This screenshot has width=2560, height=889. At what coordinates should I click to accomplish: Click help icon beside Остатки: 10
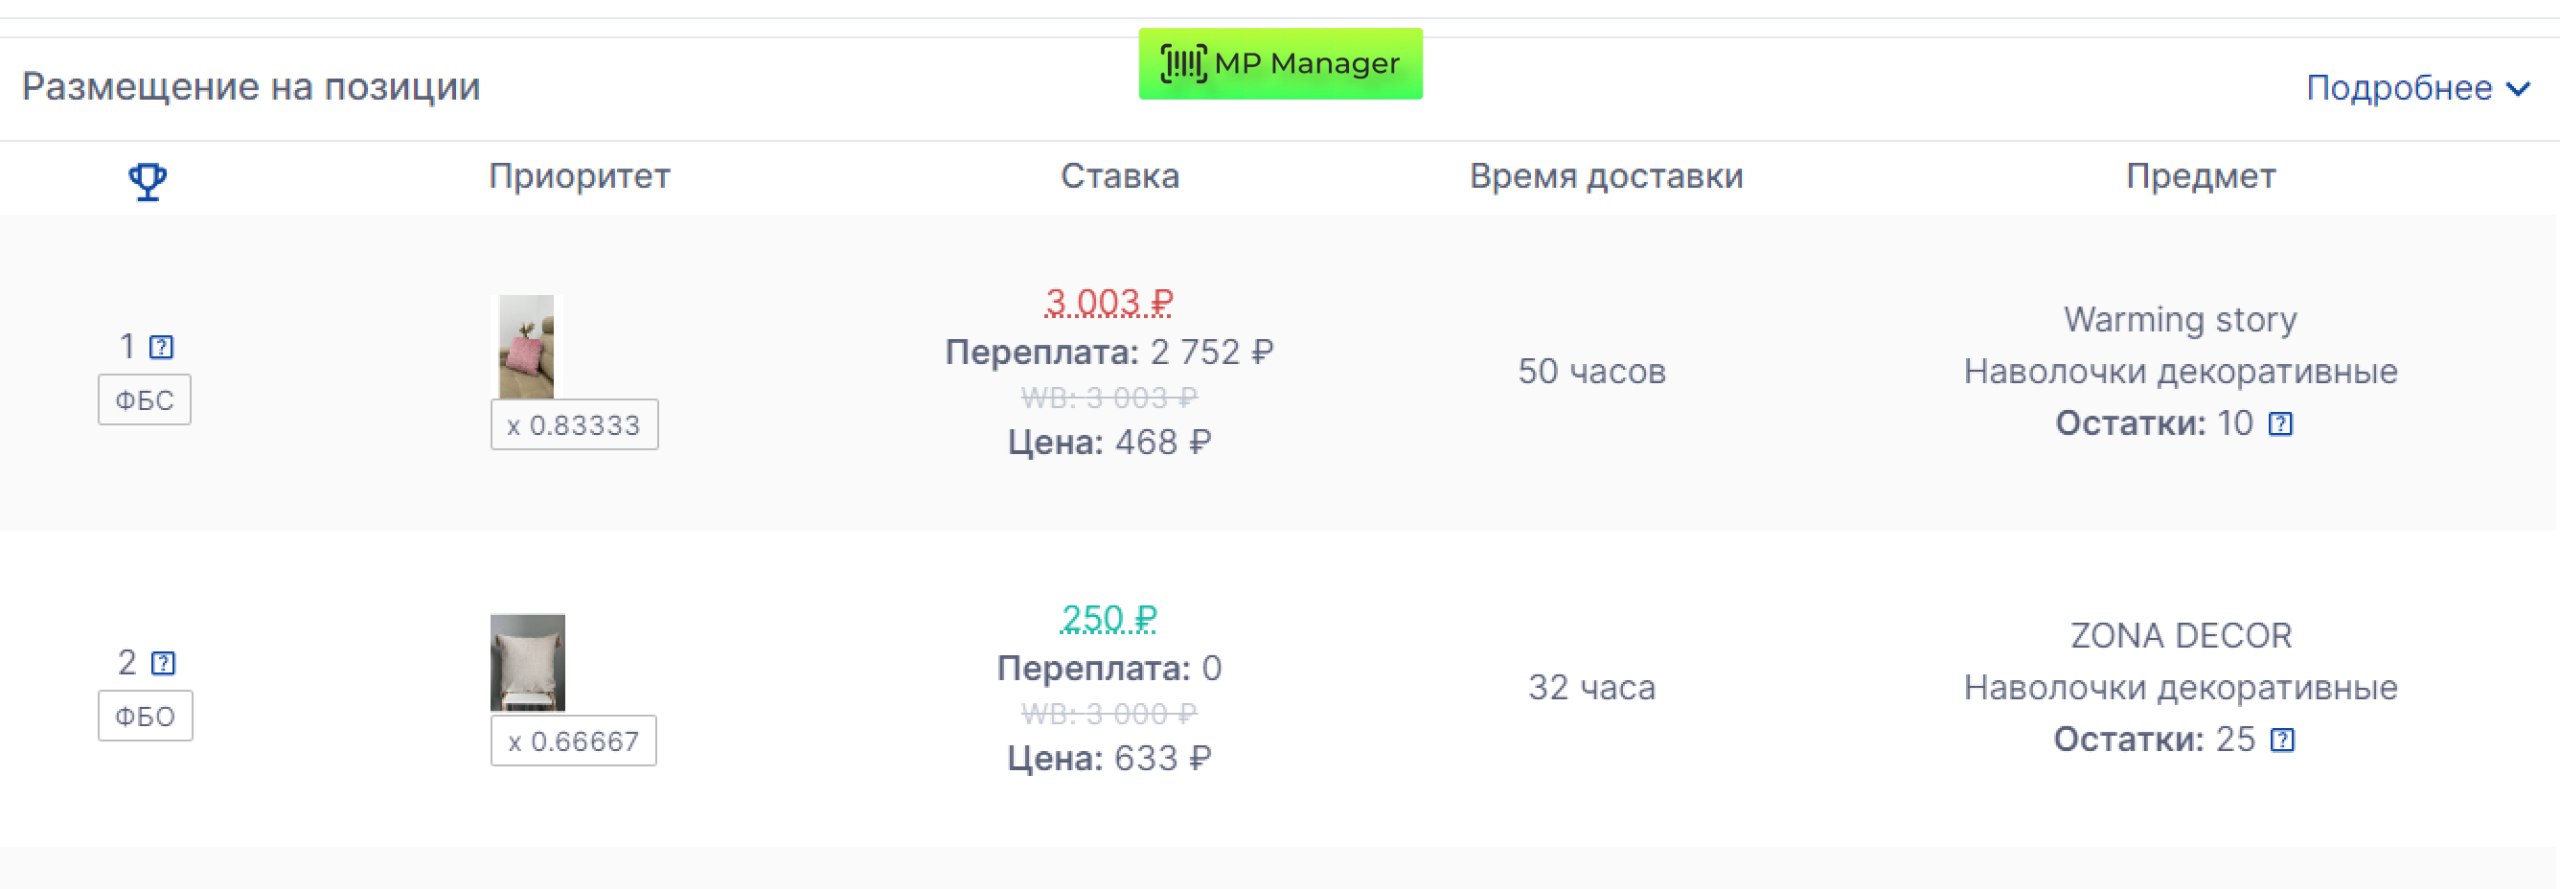[2281, 424]
